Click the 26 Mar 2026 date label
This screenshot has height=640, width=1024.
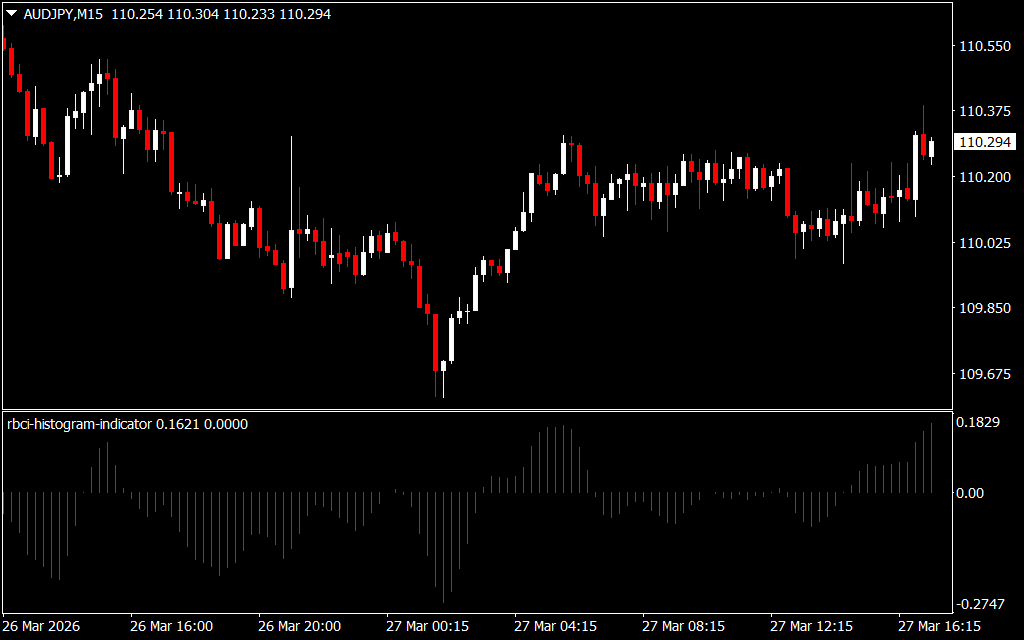point(42,626)
